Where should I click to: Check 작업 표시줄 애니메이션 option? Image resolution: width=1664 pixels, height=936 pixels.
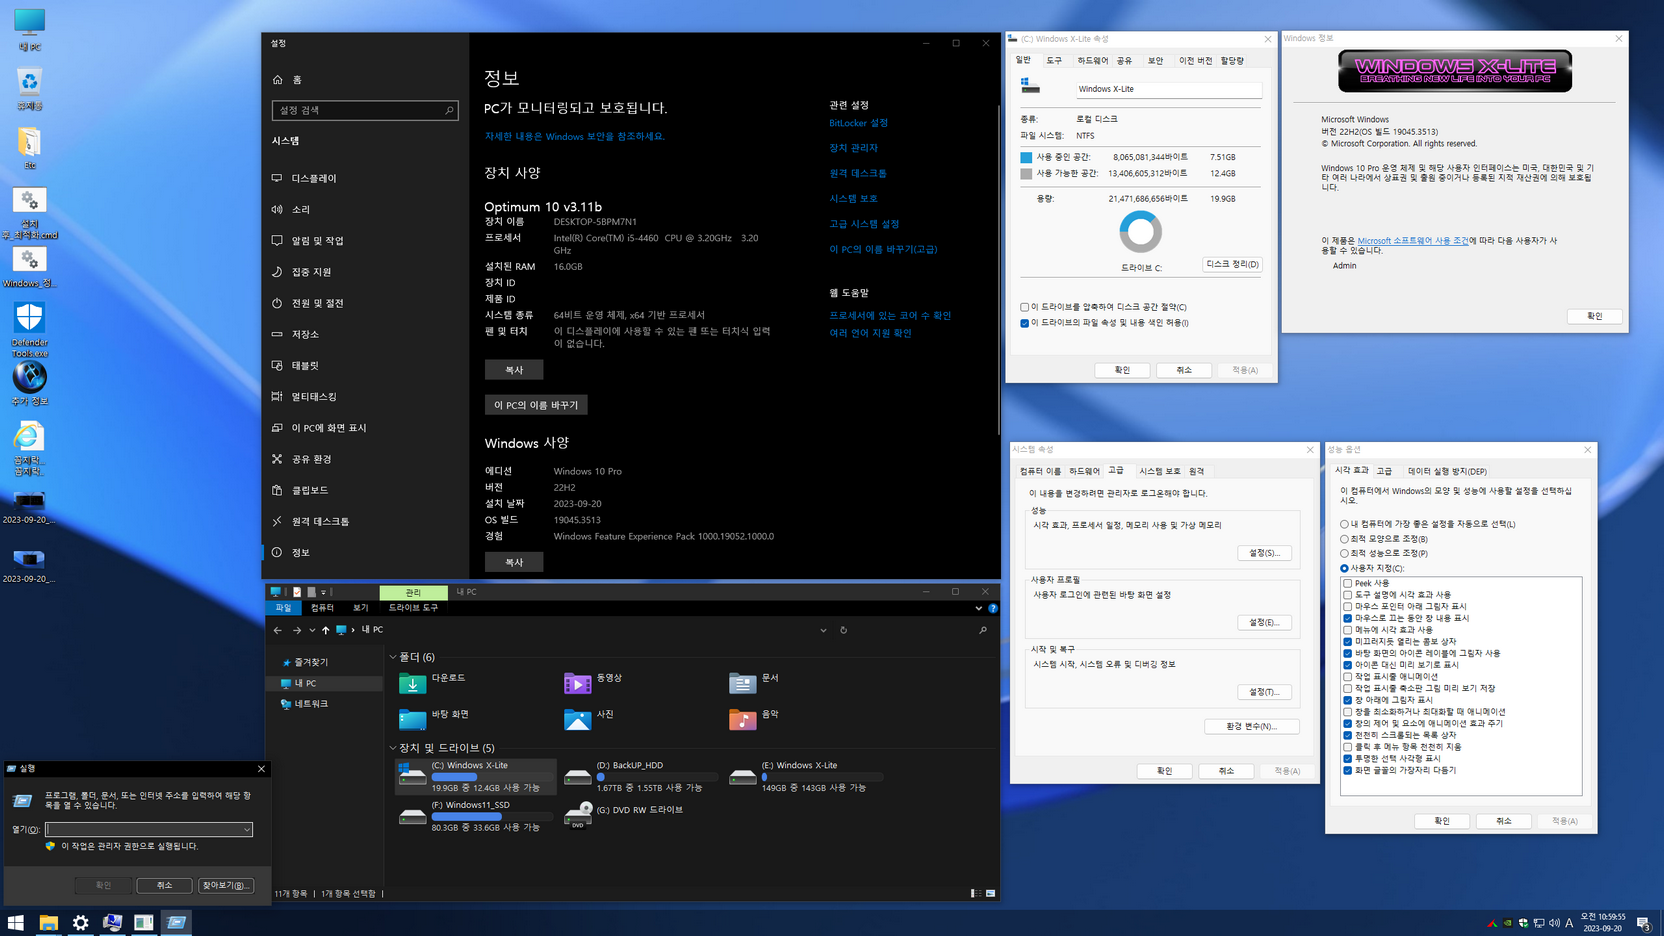1347,677
